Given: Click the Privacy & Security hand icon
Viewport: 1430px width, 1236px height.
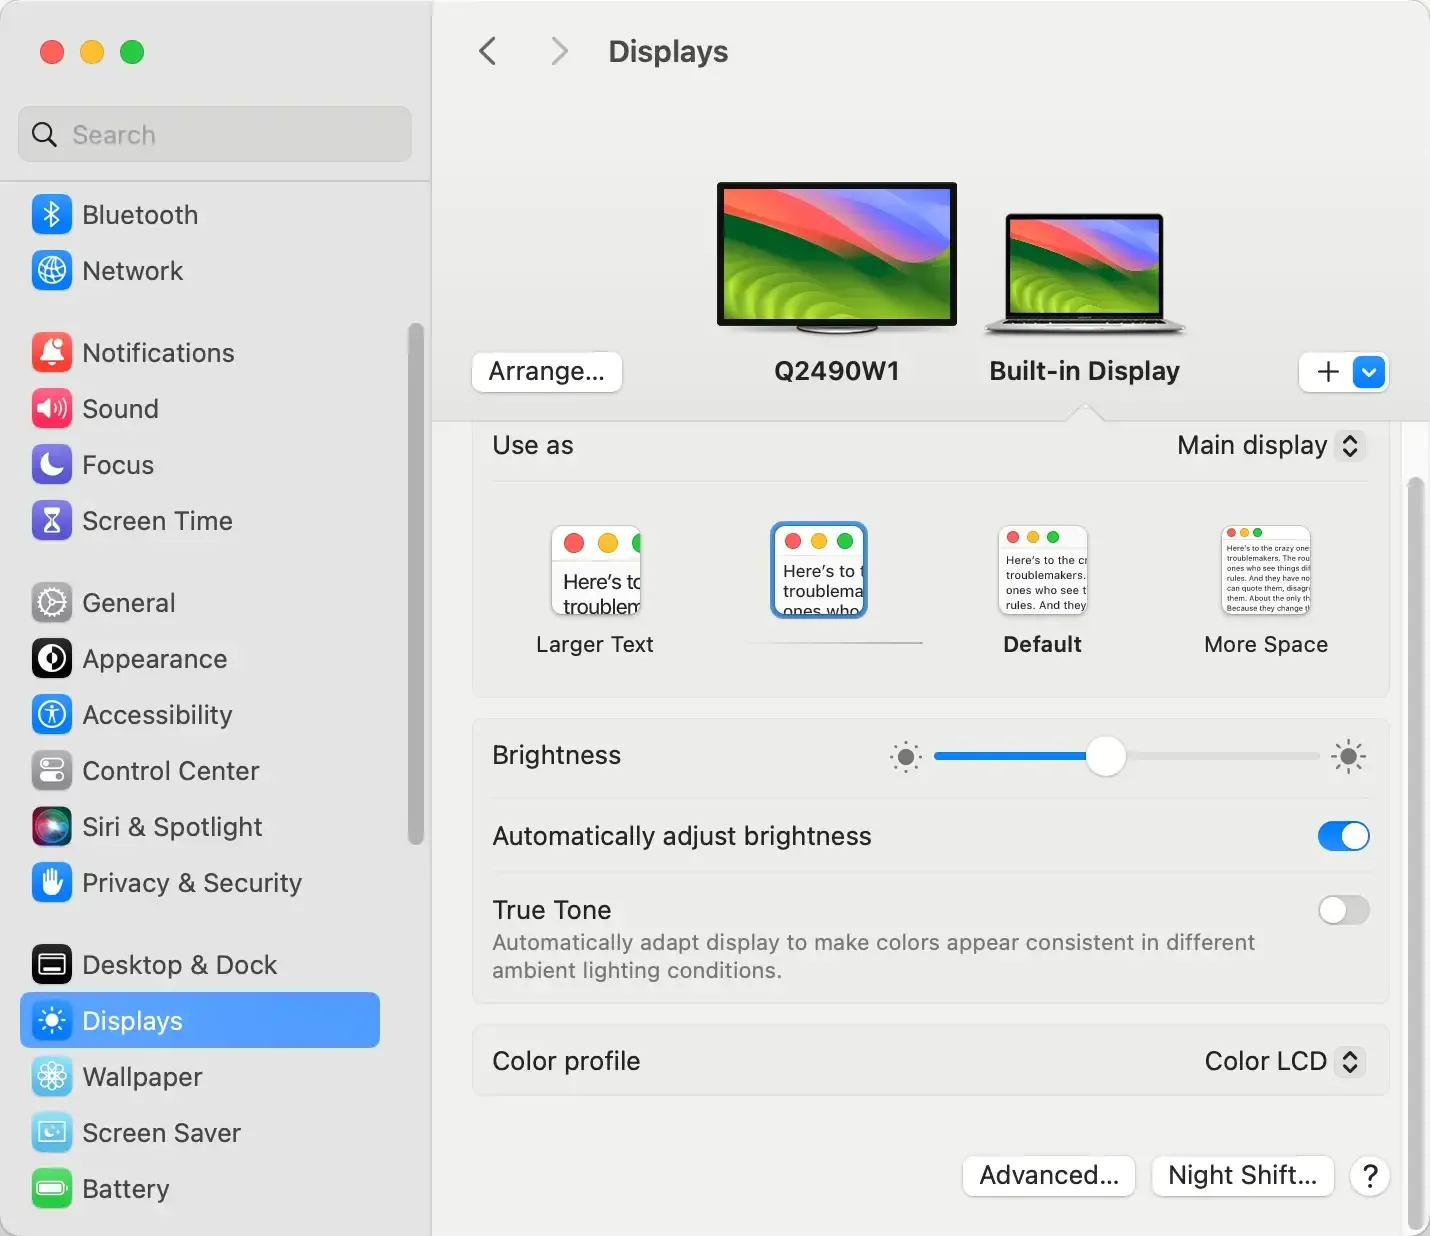Looking at the screenshot, I should coord(52,882).
